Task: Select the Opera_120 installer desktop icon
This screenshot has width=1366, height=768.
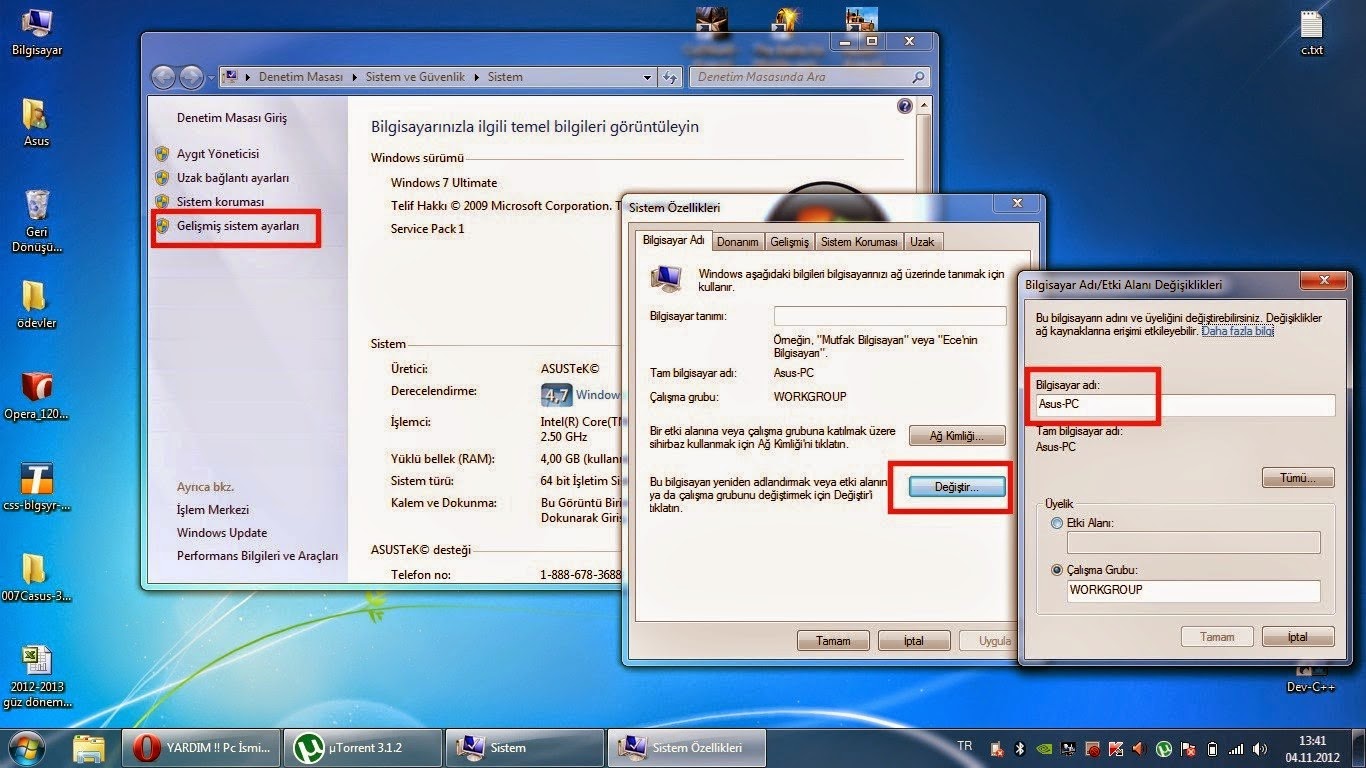Action: coord(37,396)
